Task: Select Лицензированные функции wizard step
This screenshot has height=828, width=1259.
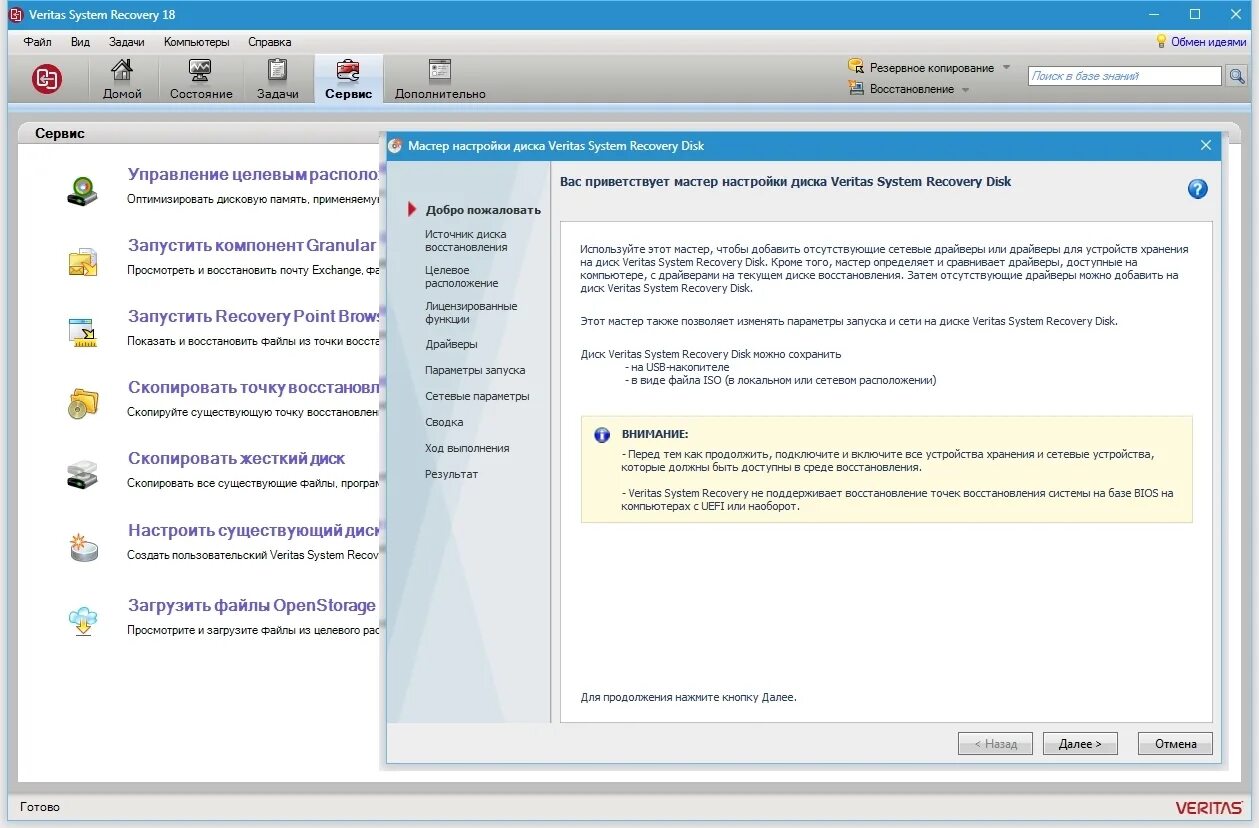Action: 471,312
